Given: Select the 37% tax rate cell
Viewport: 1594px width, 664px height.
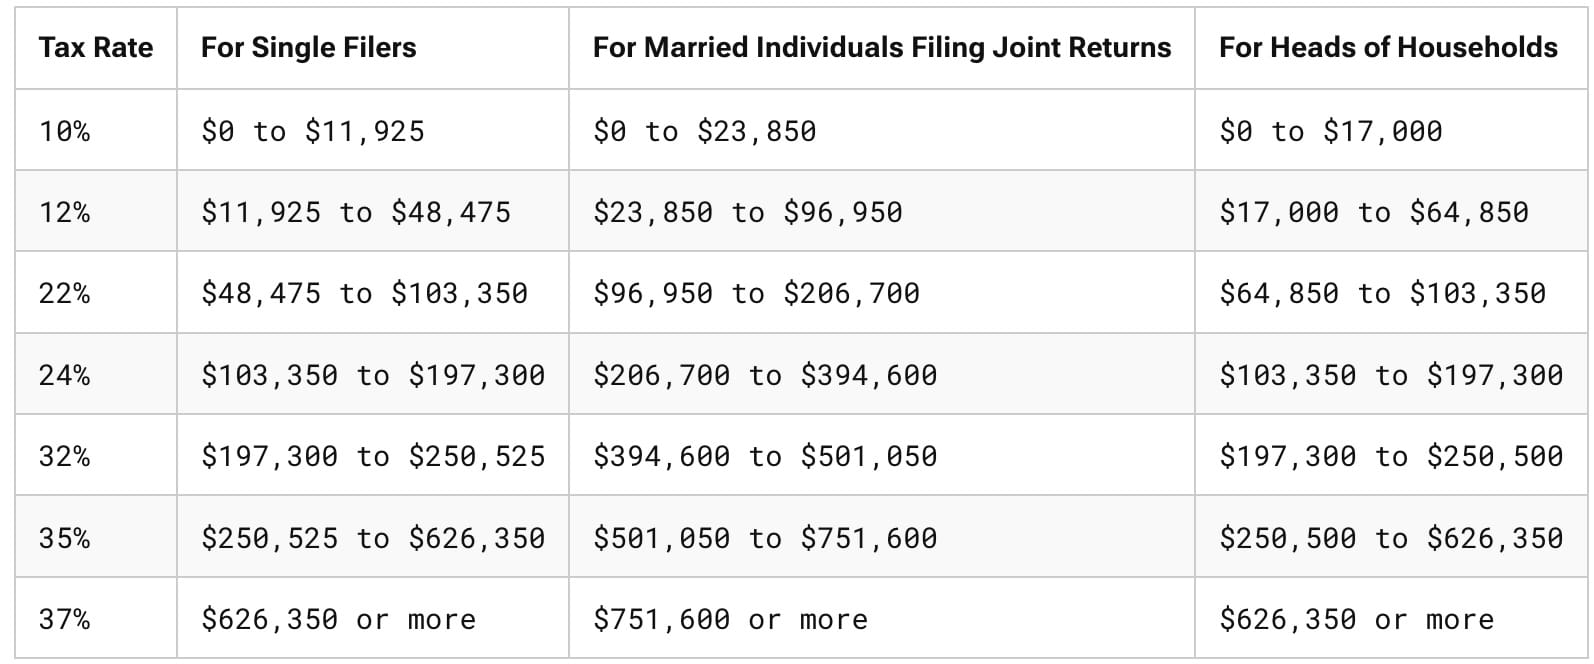Looking at the screenshot, I should pos(65,619).
